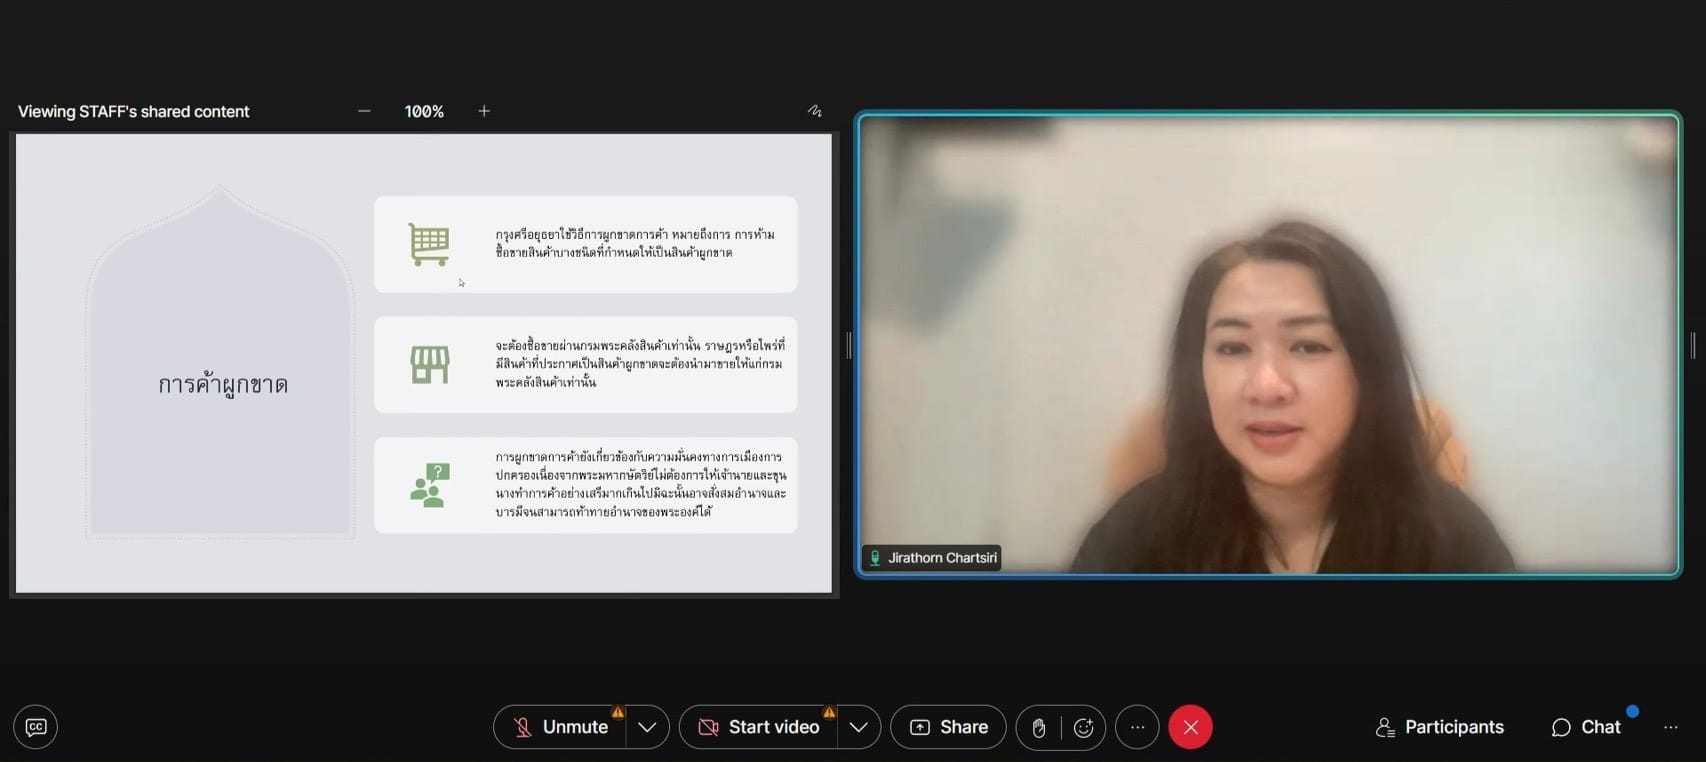The image size is (1706, 762).
Task: Leave the meeting with the red X button
Action: (x=1190, y=727)
